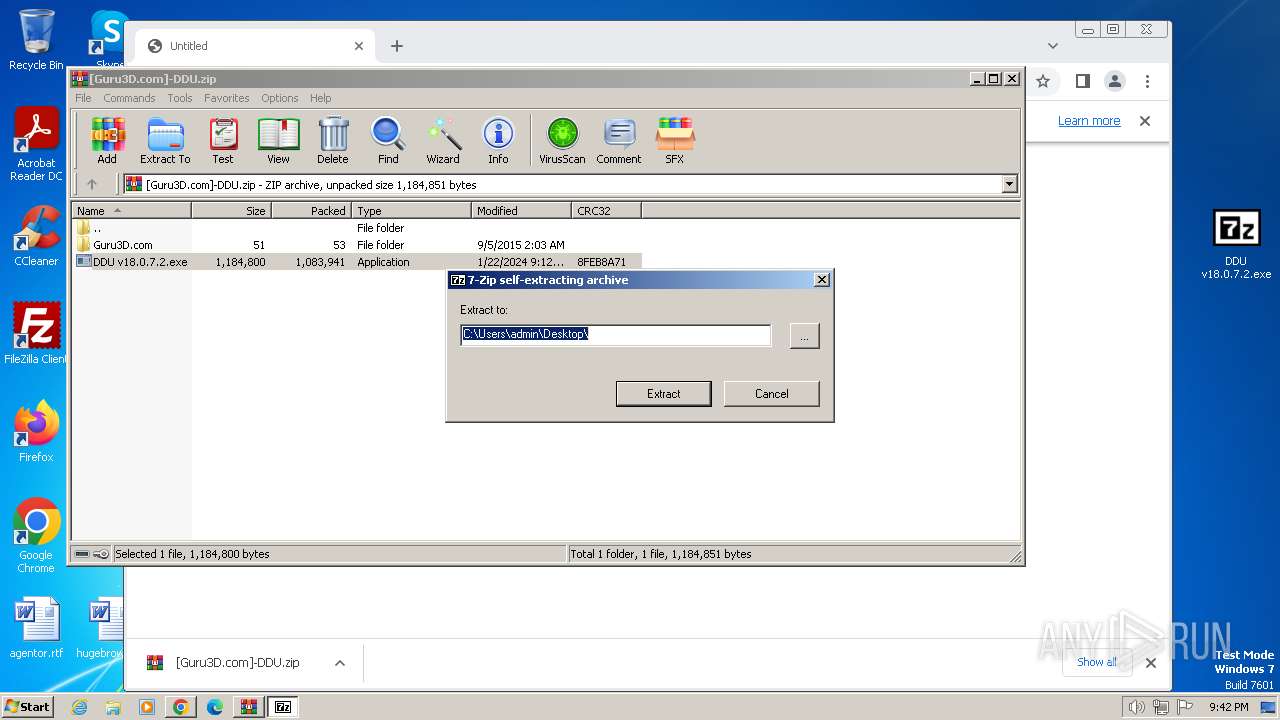Open the Help menu
This screenshot has height=720, width=1280.
pyautogui.click(x=320, y=98)
